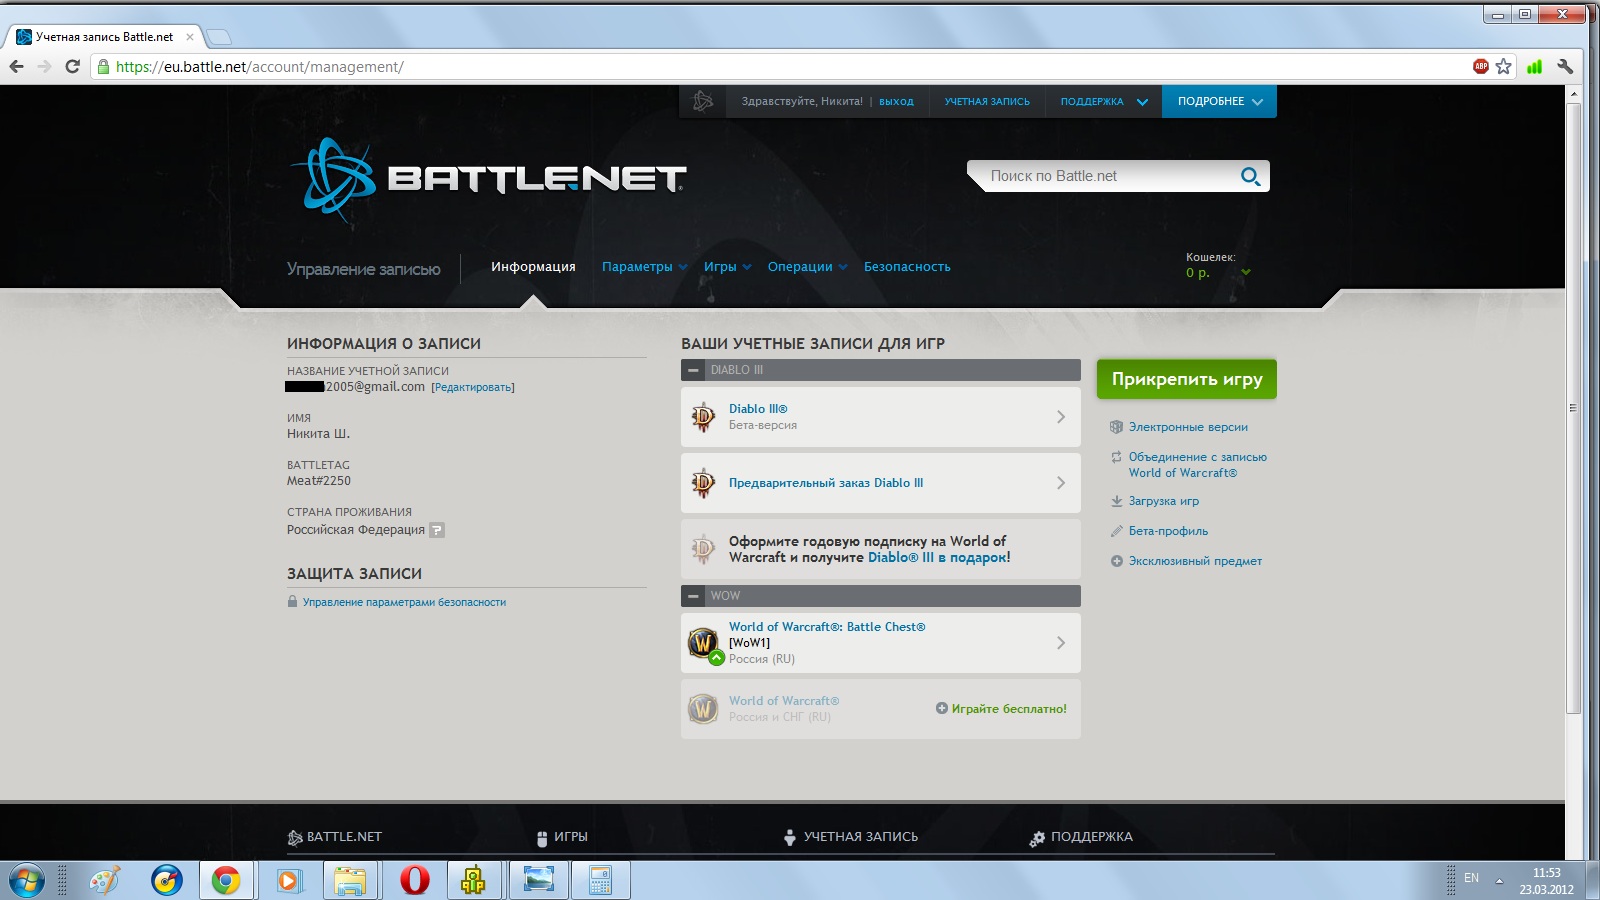Expand the Параметры dropdown menu
This screenshot has width=1600, height=900.
[x=644, y=267]
